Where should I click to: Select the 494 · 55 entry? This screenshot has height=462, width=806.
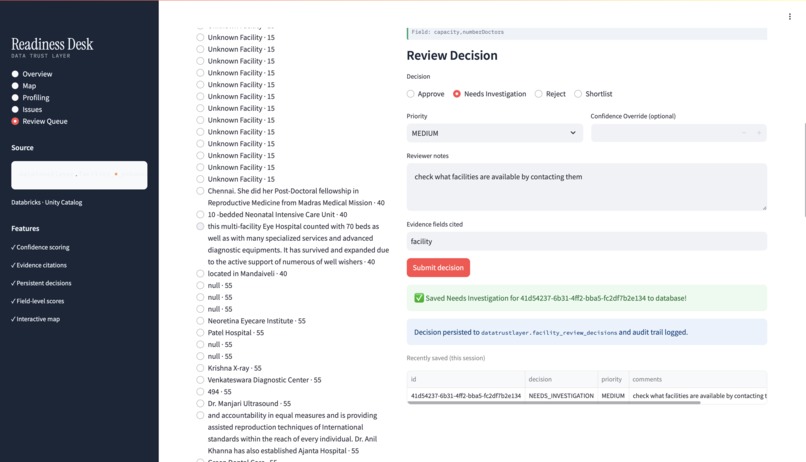click(214, 392)
